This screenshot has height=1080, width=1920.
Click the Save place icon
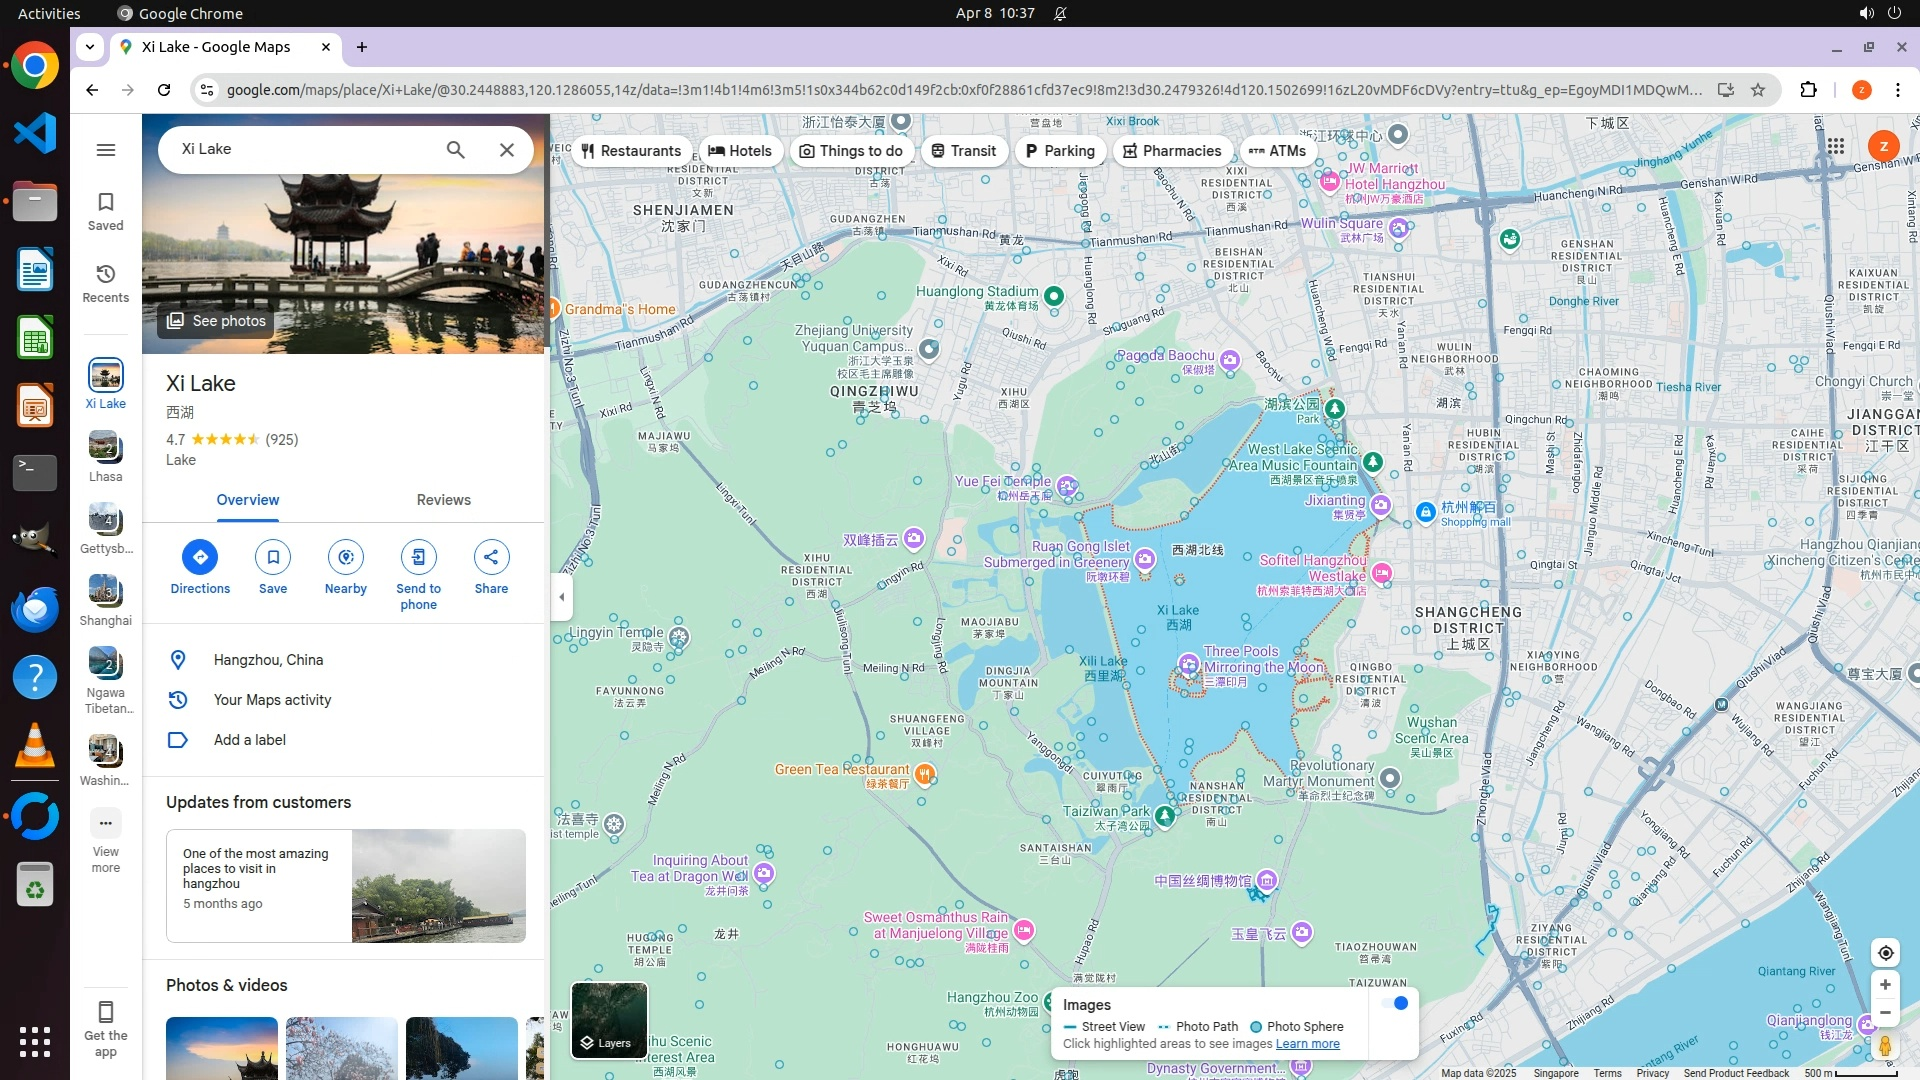[x=273, y=557]
